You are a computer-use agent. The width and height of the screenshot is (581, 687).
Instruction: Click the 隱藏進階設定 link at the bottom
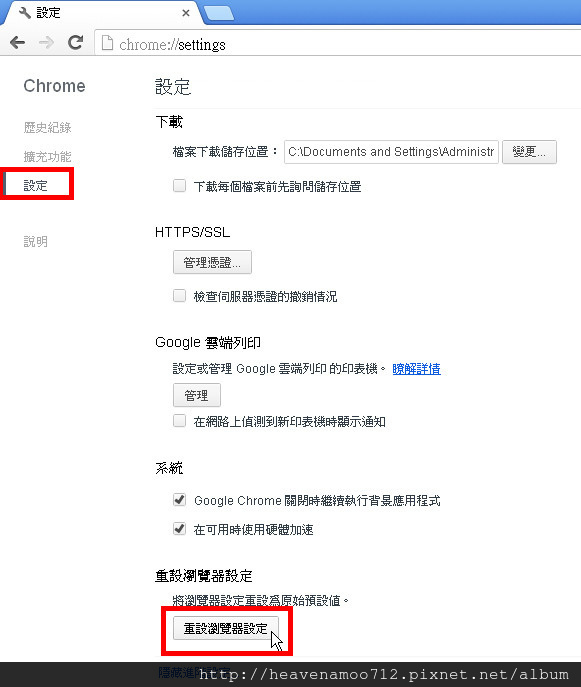pyautogui.click(x=194, y=672)
